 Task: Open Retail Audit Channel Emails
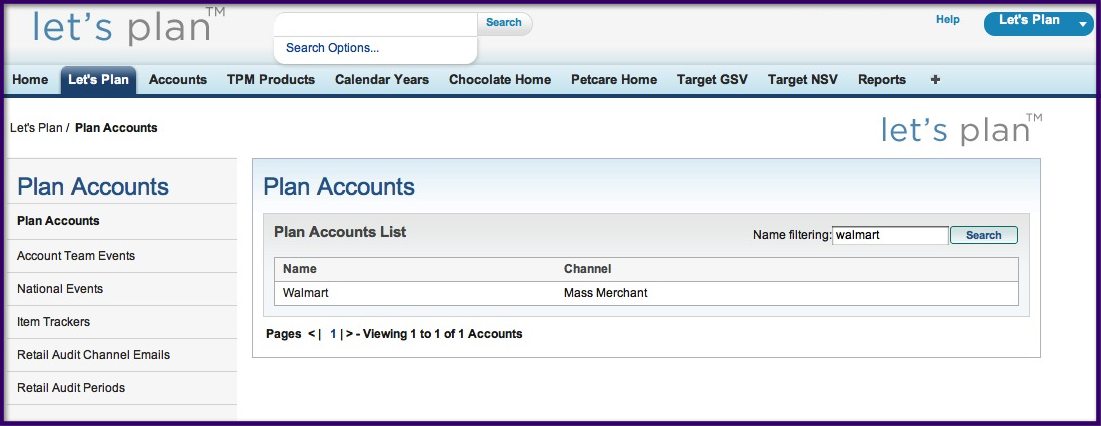(x=93, y=355)
